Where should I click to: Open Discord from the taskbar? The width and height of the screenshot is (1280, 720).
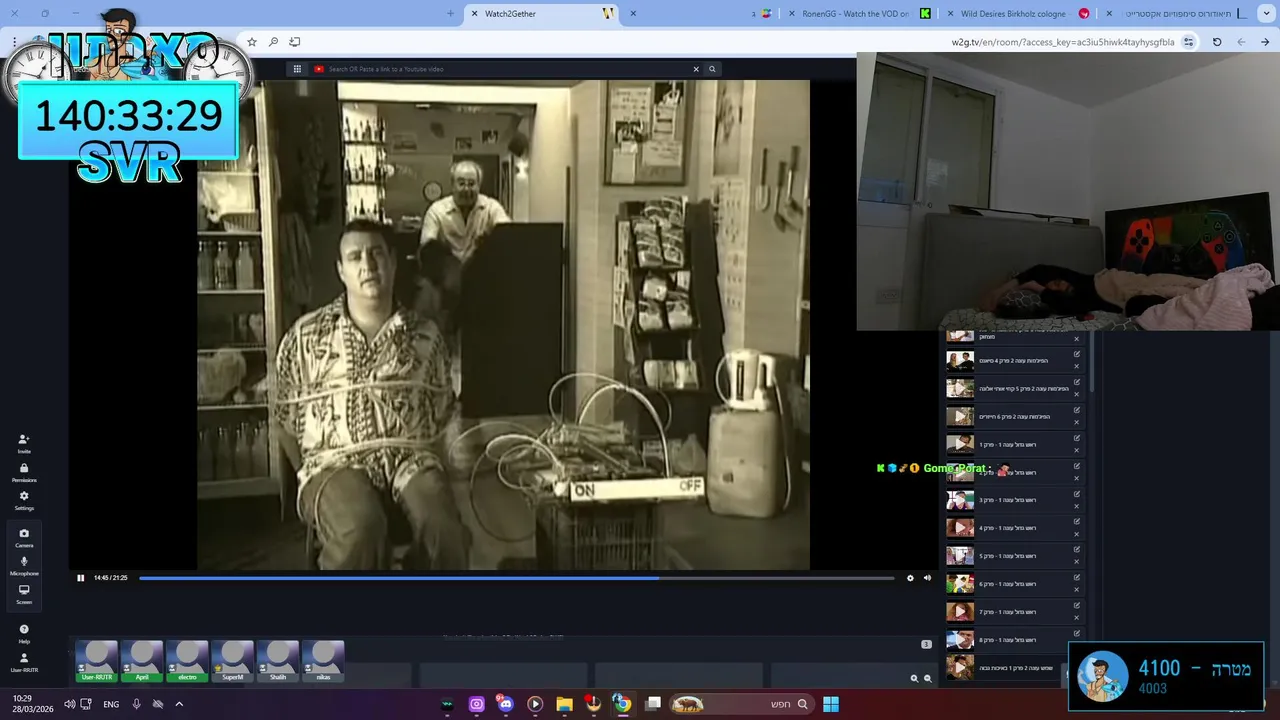coord(505,704)
